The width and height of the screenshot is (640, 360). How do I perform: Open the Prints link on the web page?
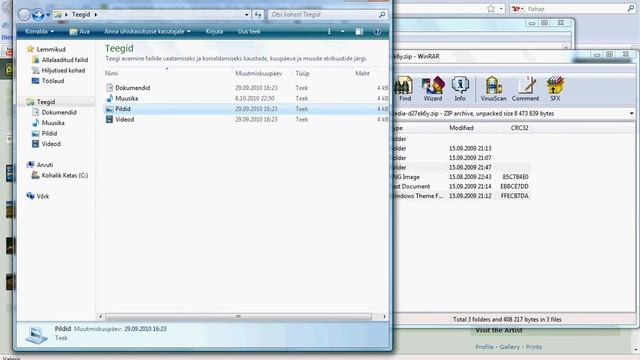click(x=534, y=347)
